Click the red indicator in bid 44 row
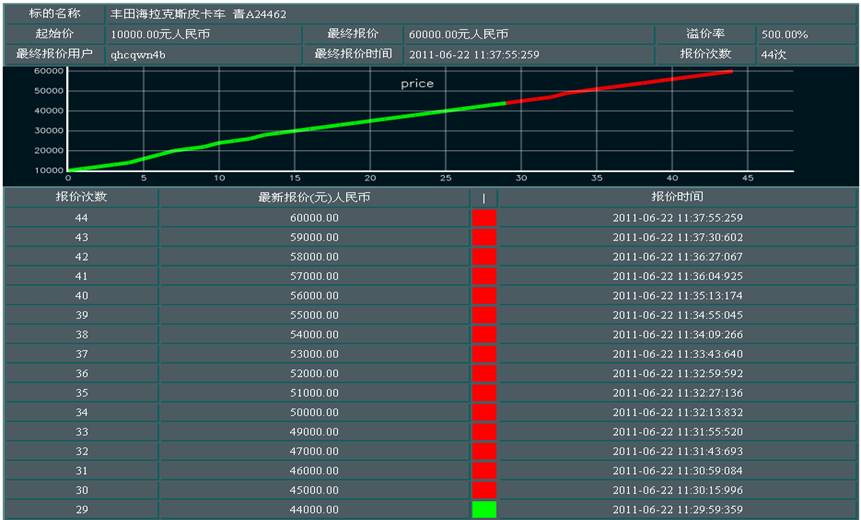 (483, 217)
